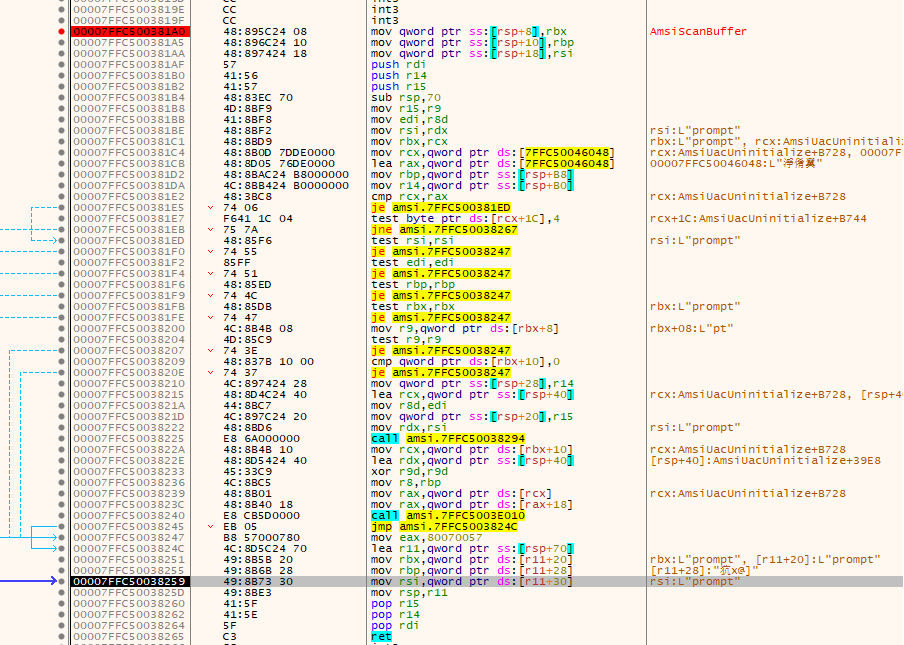Select the AmsiScanBuffer comment label
This screenshot has height=645, width=904.
click(x=698, y=32)
